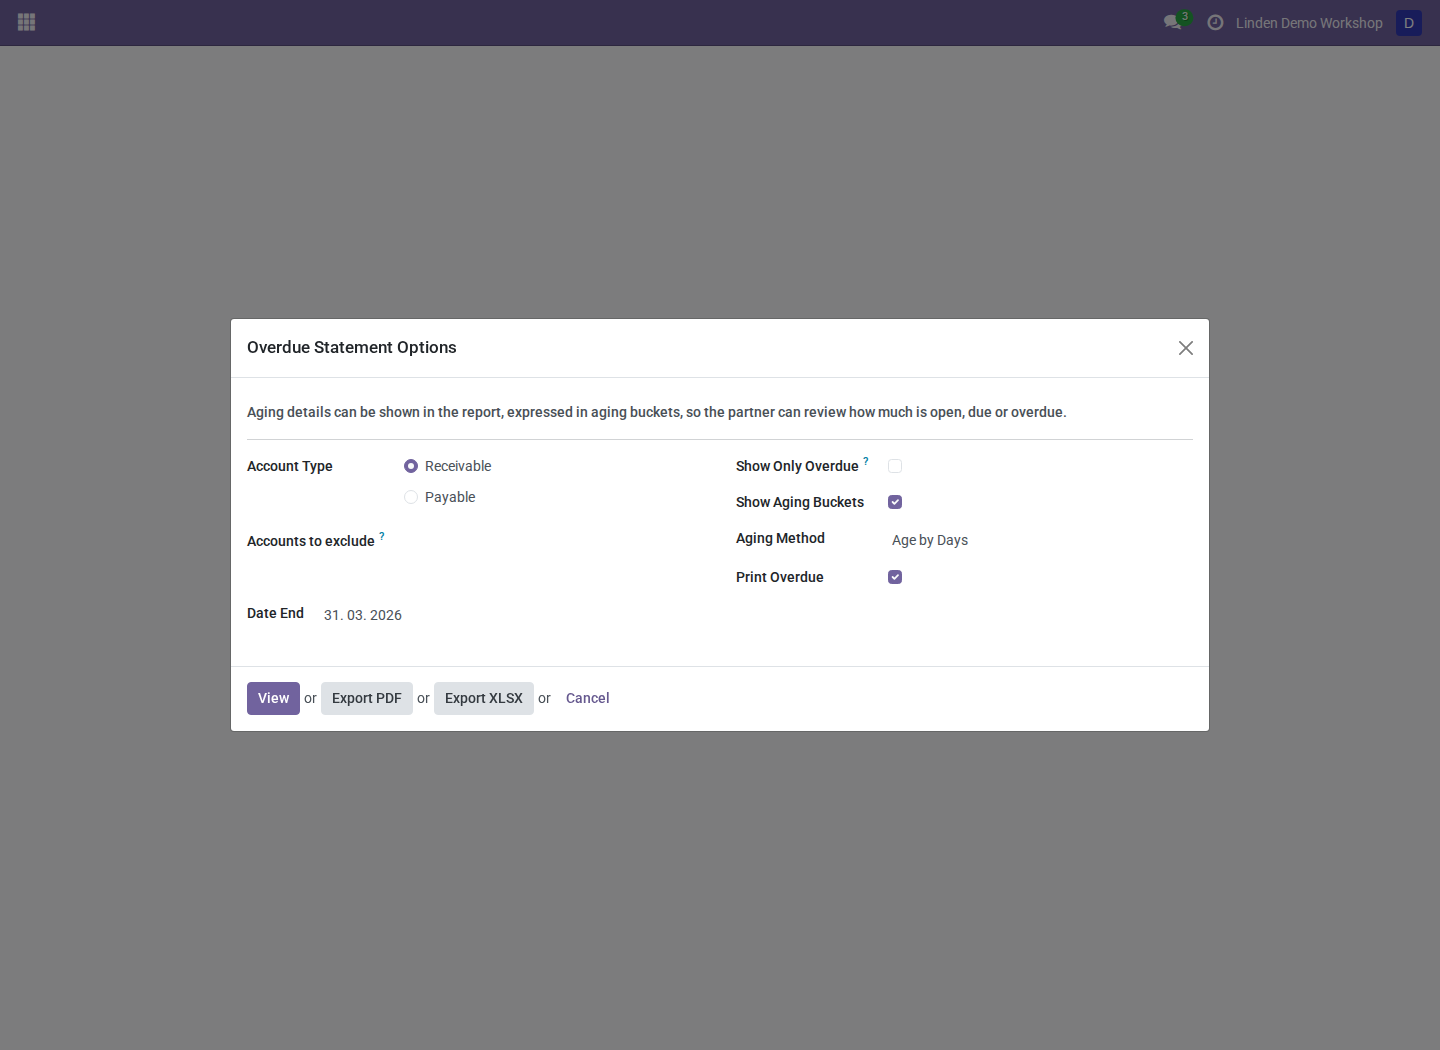This screenshot has width=1440, height=1050.
Task: Select the Payable account type
Action: pyautogui.click(x=411, y=497)
